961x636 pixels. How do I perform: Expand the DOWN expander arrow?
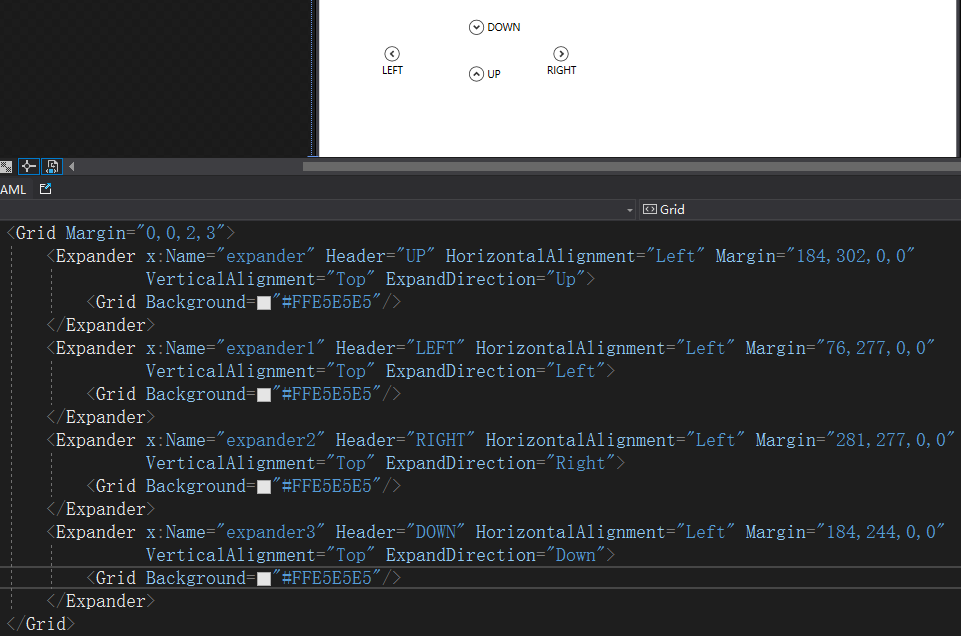click(x=476, y=28)
